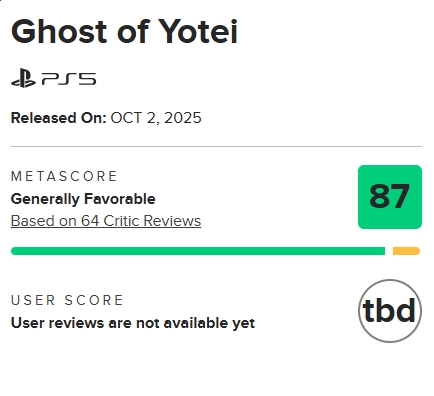The image size is (434, 396).
Task: Click the USER SCORE heading label
Action: pos(67,300)
